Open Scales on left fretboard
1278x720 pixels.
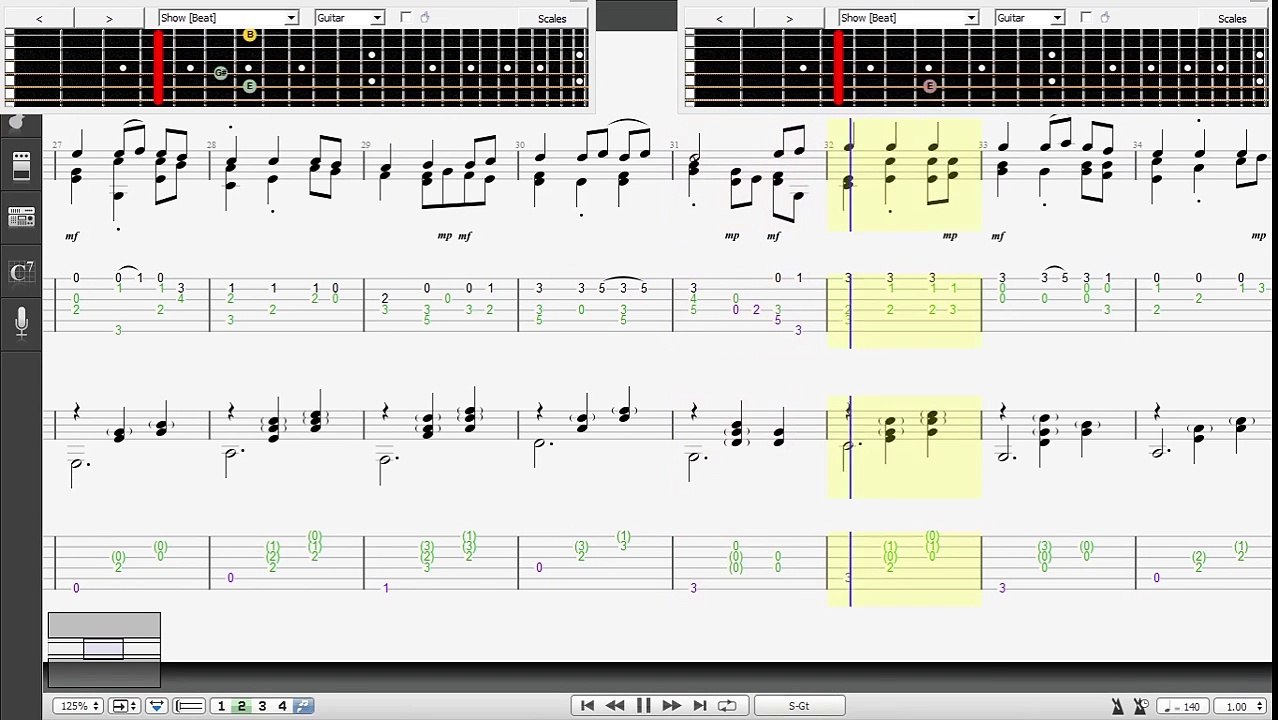pos(552,18)
